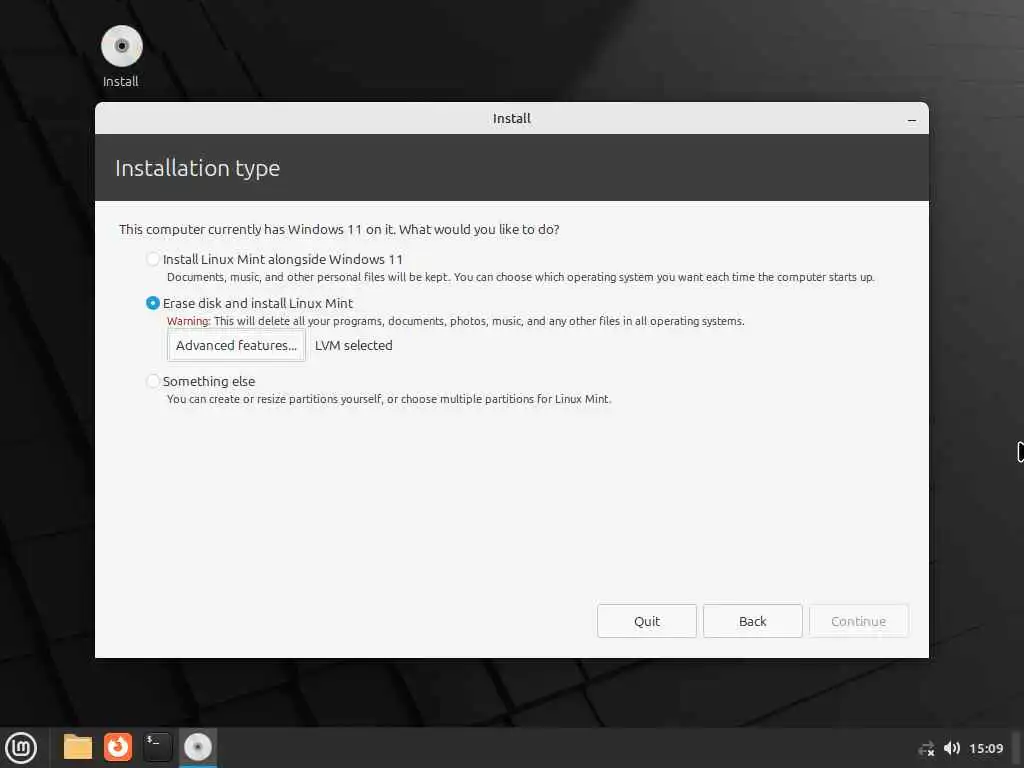This screenshot has width=1024, height=768.
Task: Show the calendar from the 15:09 clock
Action: point(986,748)
